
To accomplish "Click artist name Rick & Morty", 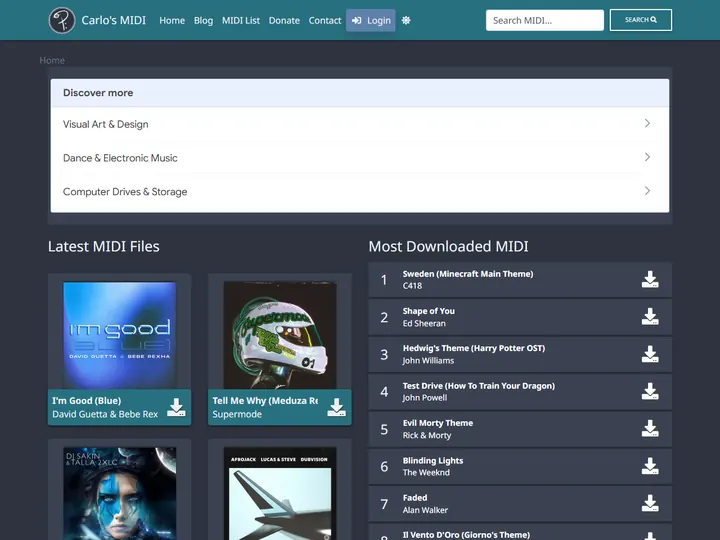I will [x=427, y=435].
